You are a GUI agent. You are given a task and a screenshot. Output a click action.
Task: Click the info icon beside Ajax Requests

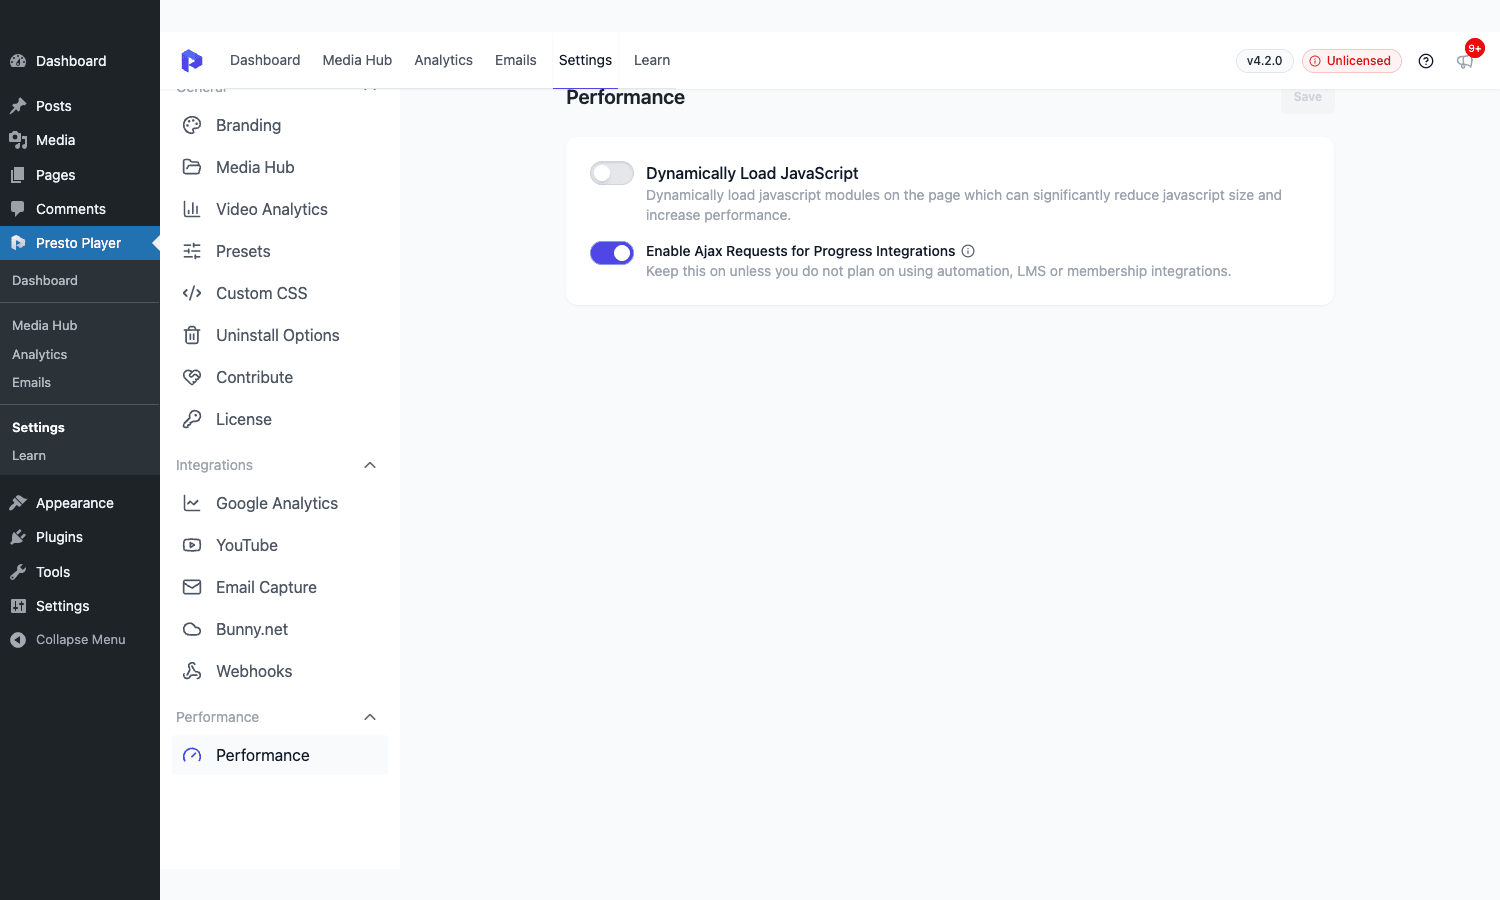click(x=968, y=251)
